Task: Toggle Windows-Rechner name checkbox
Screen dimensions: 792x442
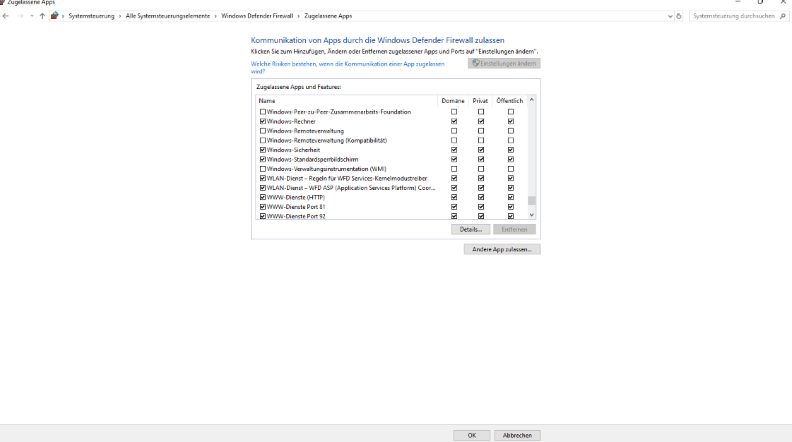Action: [x=263, y=121]
